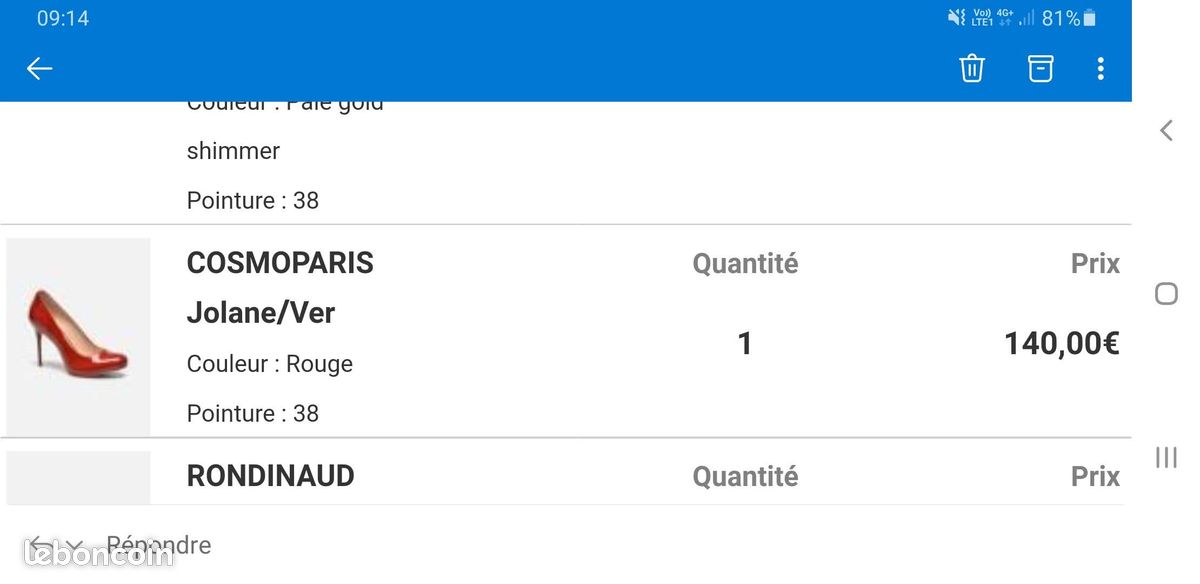
Task: Open the three-dot overflow menu
Action: coord(1100,68)
